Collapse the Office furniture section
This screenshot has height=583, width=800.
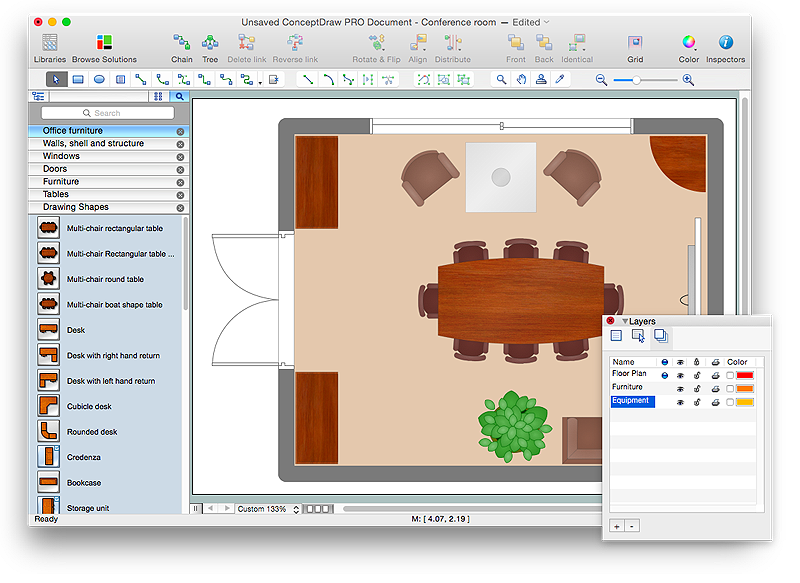[x=107, y=130]
